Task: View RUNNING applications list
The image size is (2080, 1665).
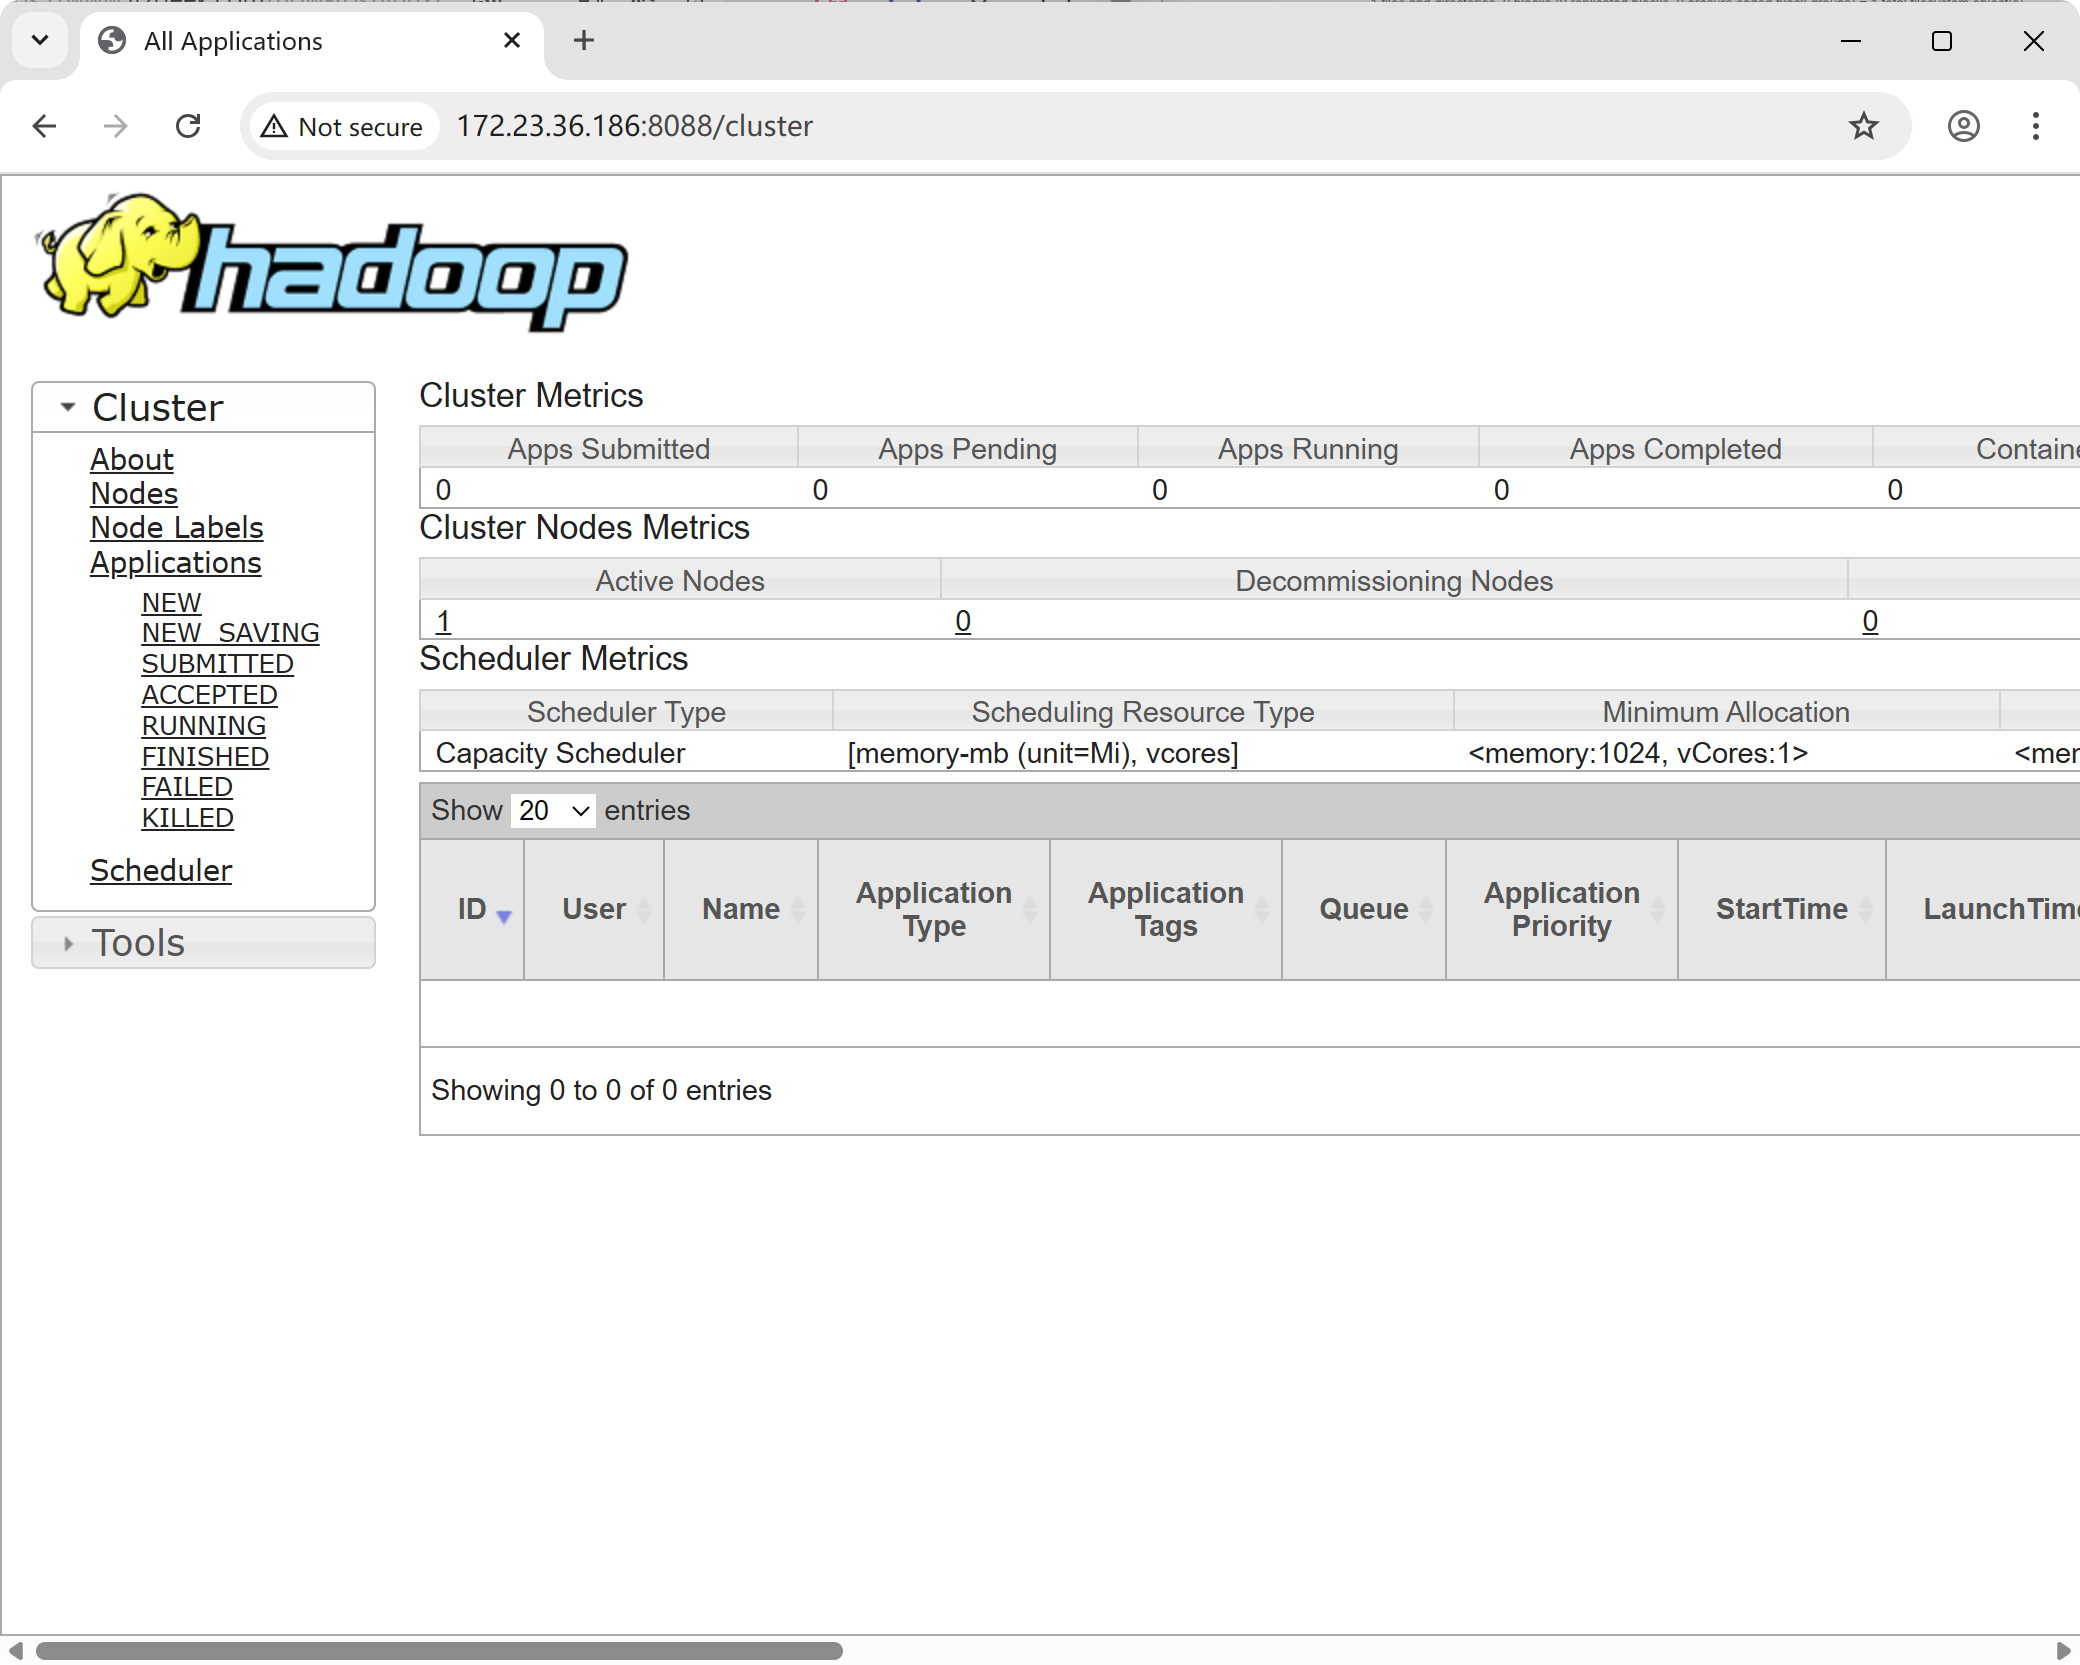Action: coord(203,725)
